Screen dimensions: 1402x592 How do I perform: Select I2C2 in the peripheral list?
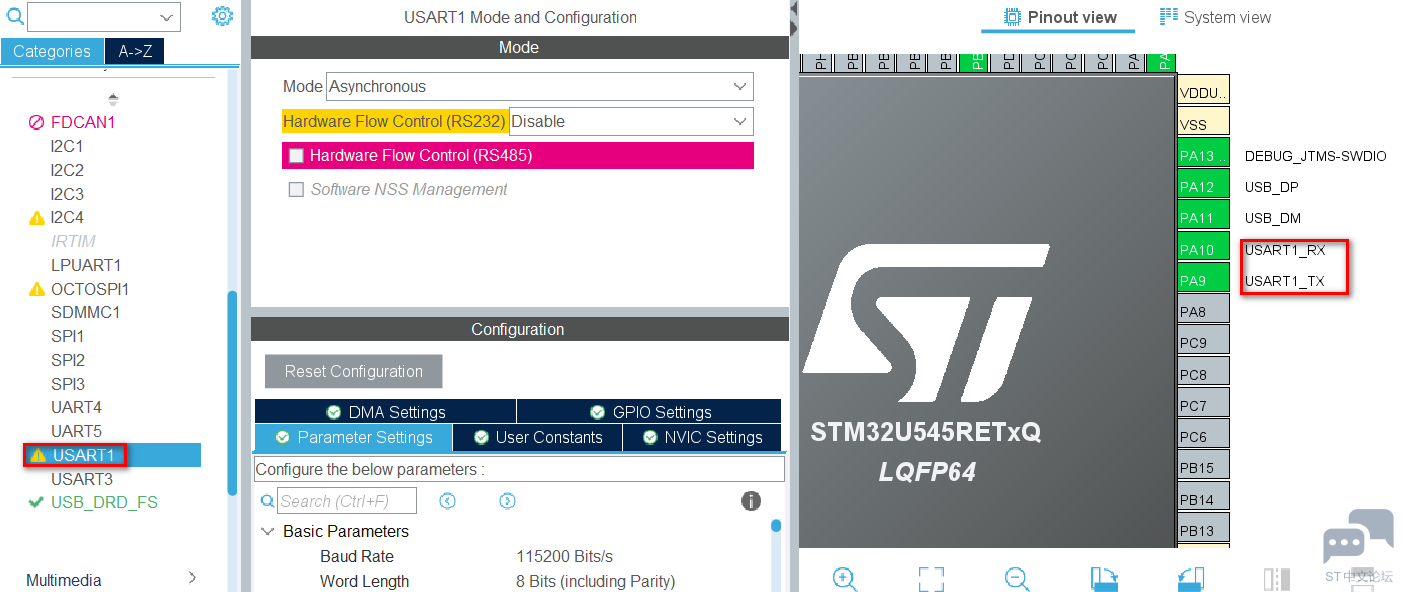(x=67, y=170)
